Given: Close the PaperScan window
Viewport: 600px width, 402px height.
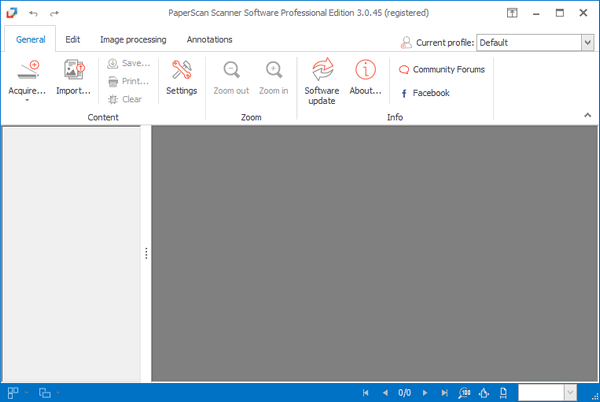Looking at the screenshot, I should (583, 13).
